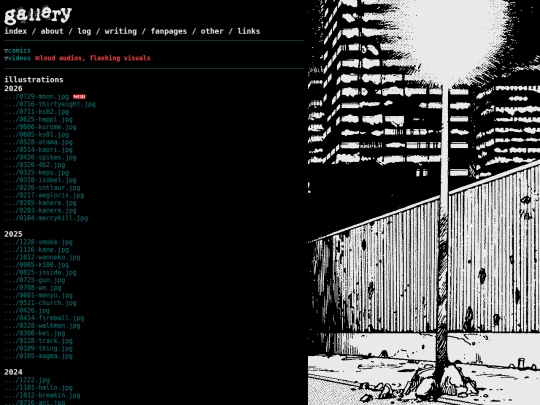The height and width of the screenshot is (405, 540).
Task: Open 1012-wanneko.jpg
Action: (x=42, y=257)
